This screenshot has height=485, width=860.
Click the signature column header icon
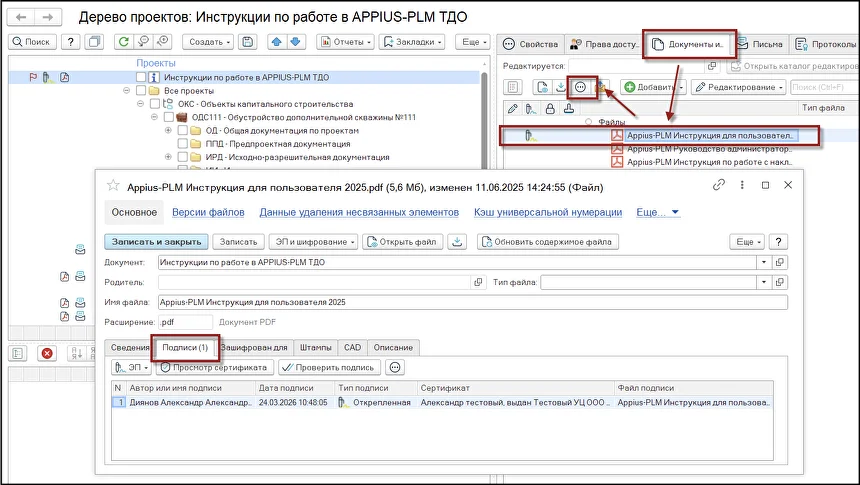point(531,109)
